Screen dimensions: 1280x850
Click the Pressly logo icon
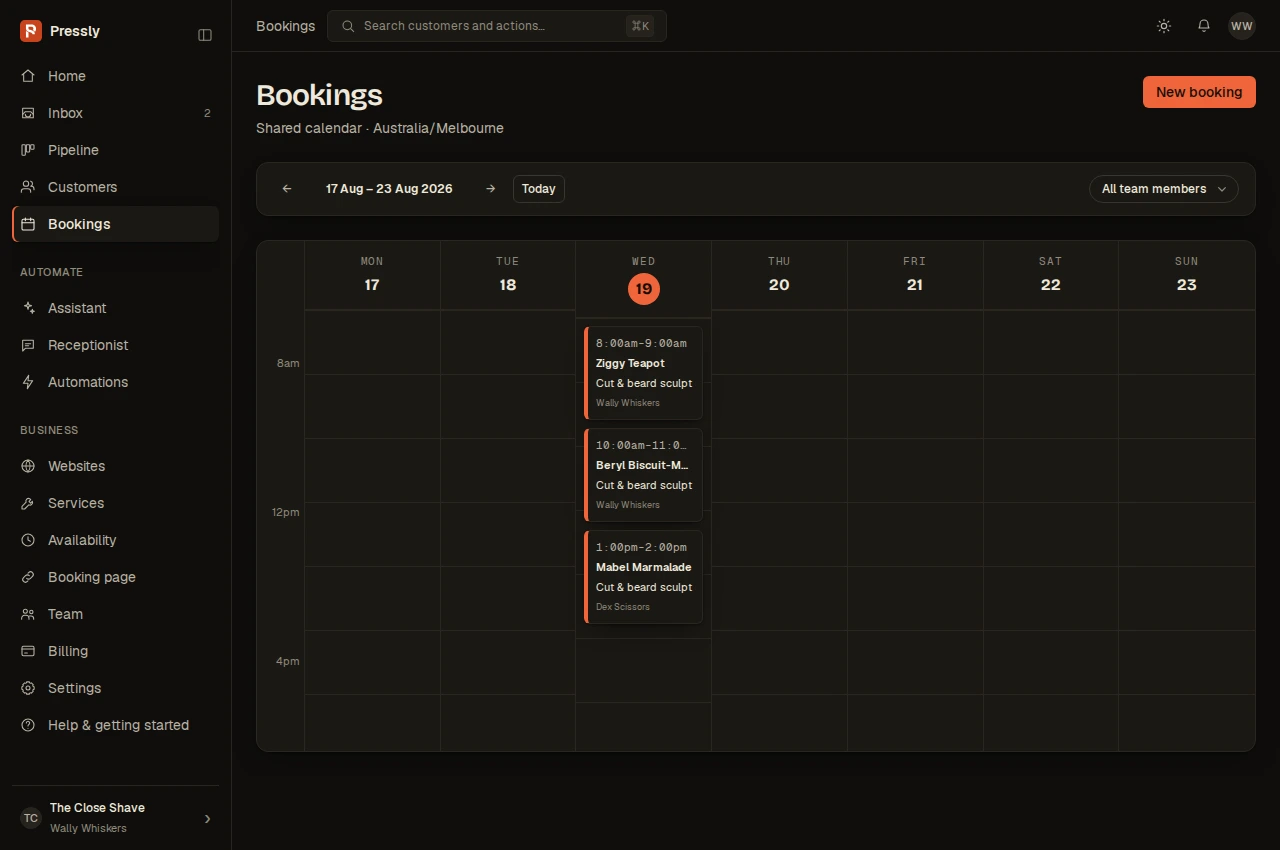click(31, 31)
